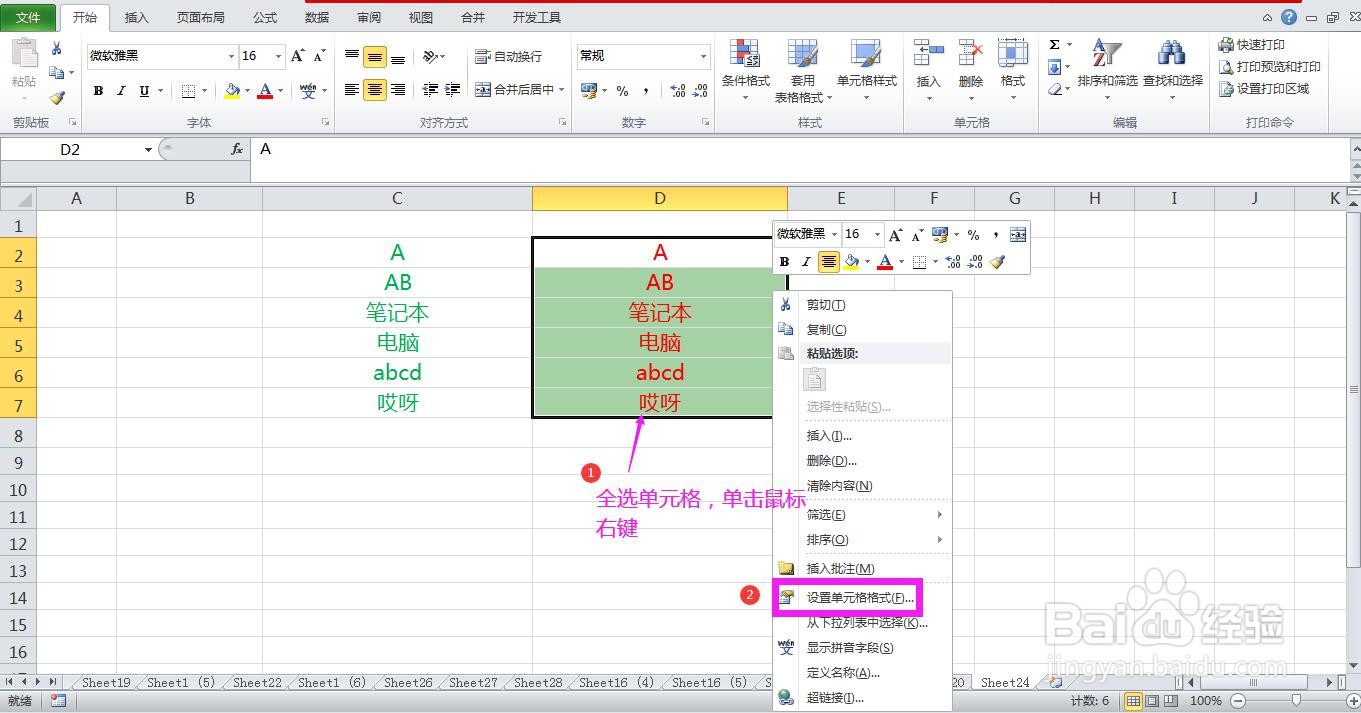This screenshot has height=713, width=1361.
Task: Toggle ribbon Middle Align button
Action: pyautogui.click(x=375, y=57)
